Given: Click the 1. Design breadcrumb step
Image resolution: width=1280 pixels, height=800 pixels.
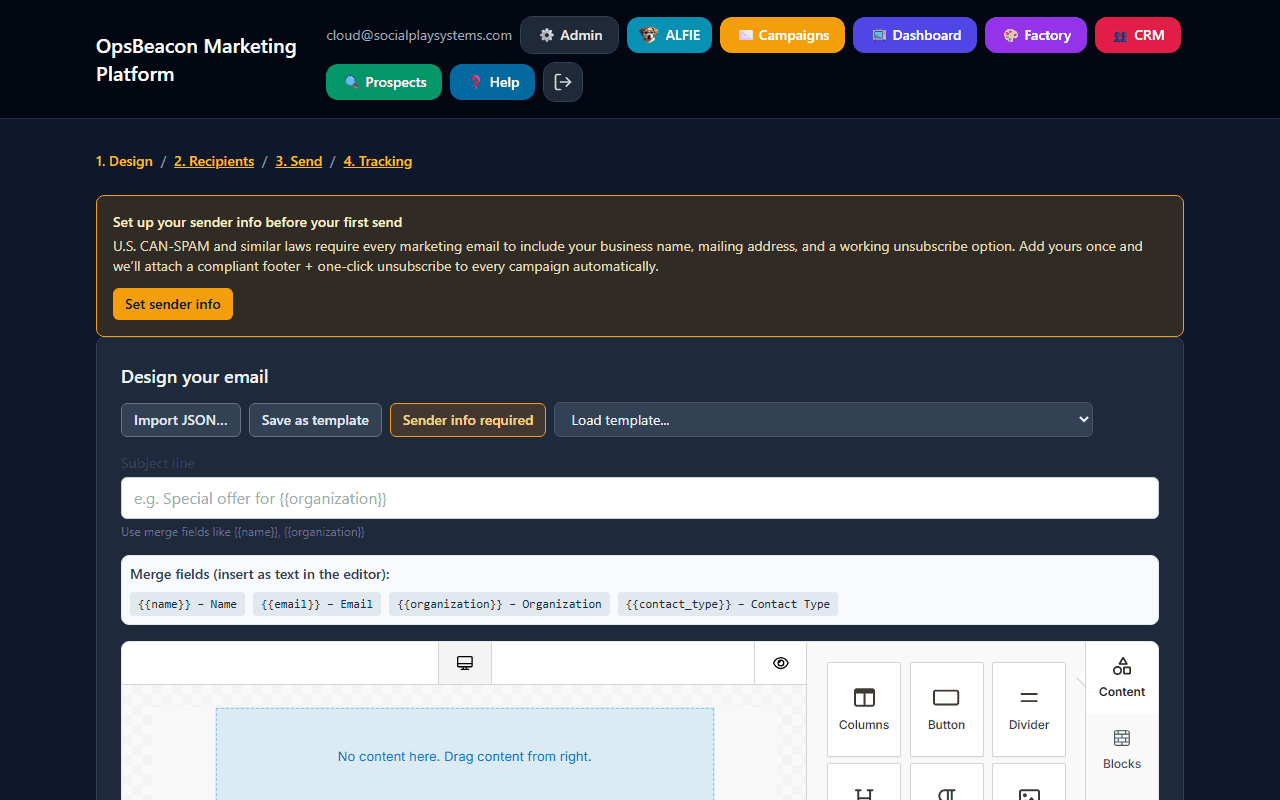Looking at the screenshot, I should (124, 161).
